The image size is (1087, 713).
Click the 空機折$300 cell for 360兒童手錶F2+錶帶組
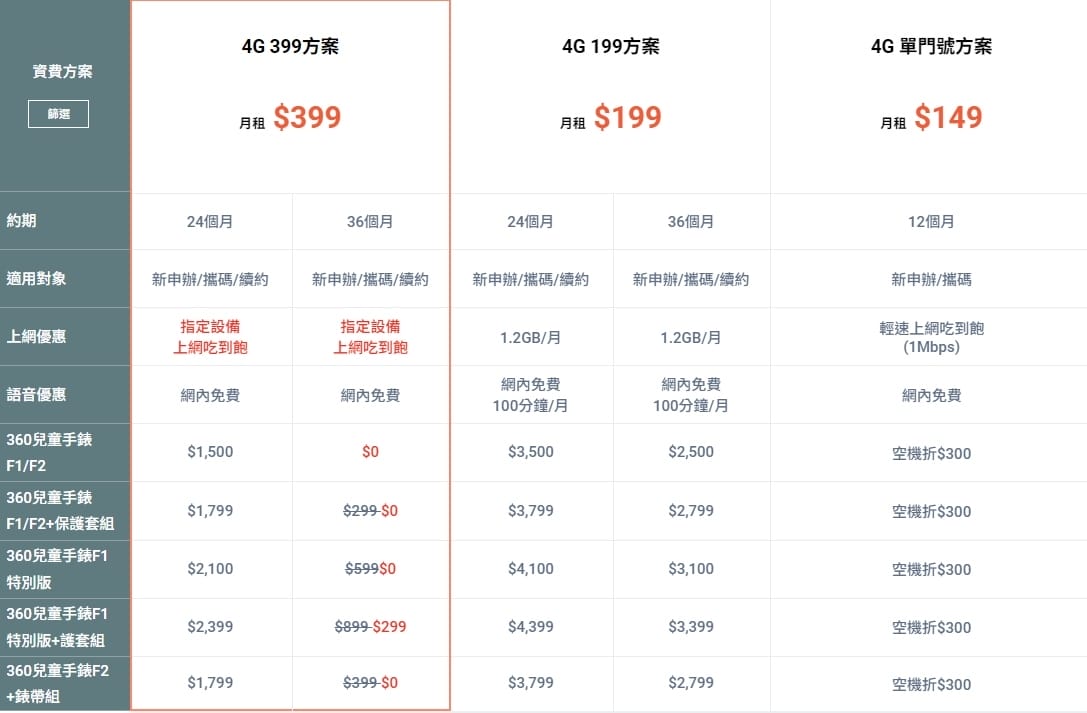tap(931, 684)
